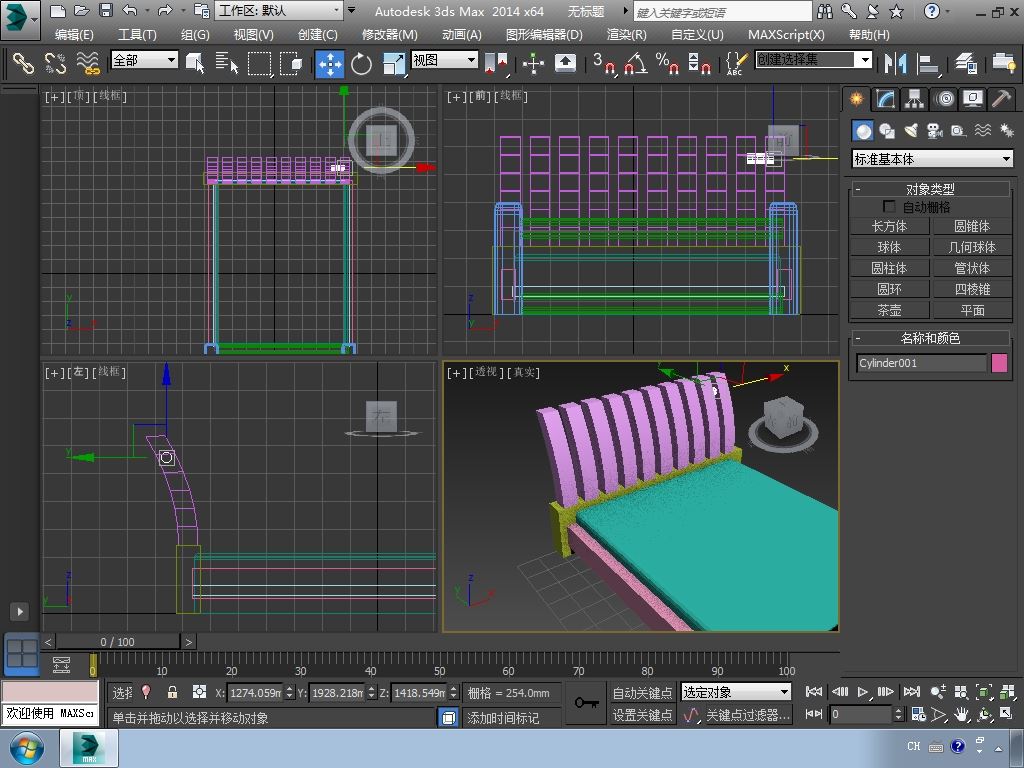Click the Cylinder001 name field
The height and width of the screenshot is (768, 1024).
921,363
